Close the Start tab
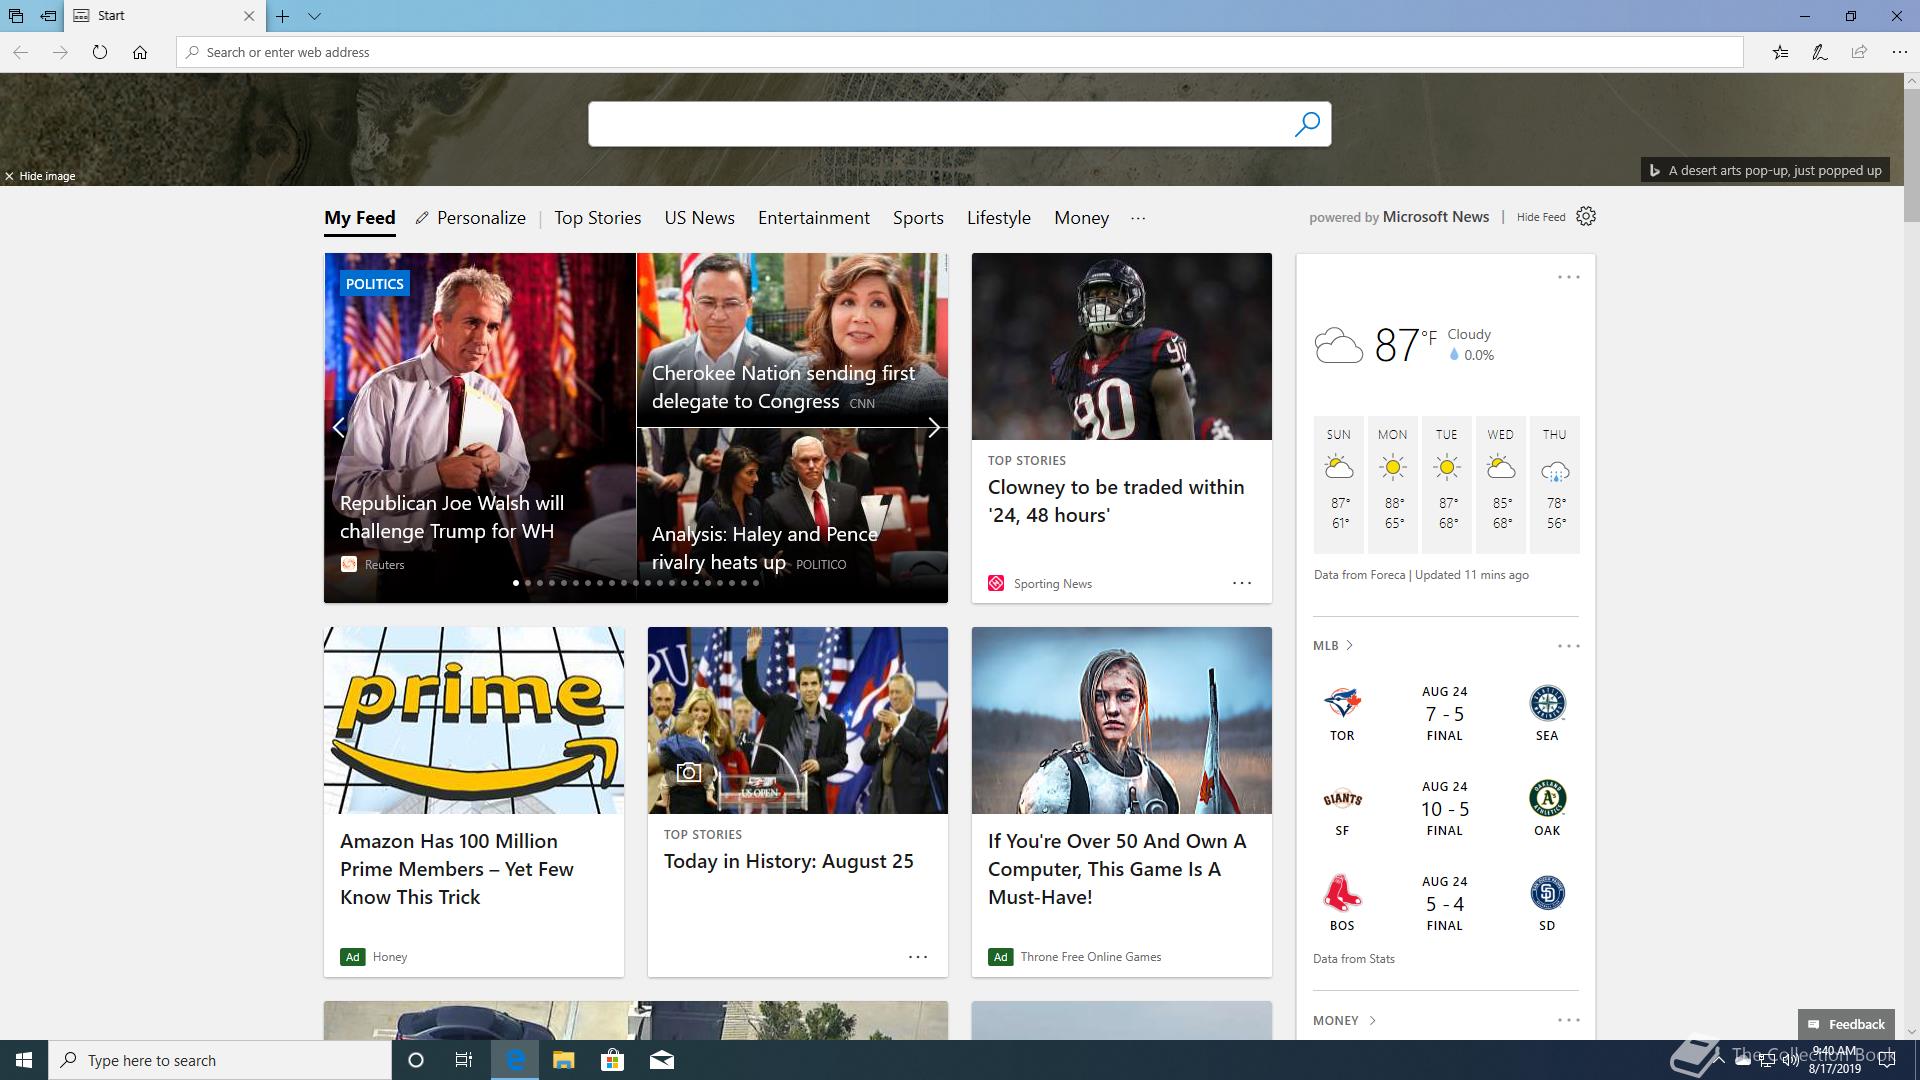This screenshot has width=1920, height=1080. [x=249, y=16]
